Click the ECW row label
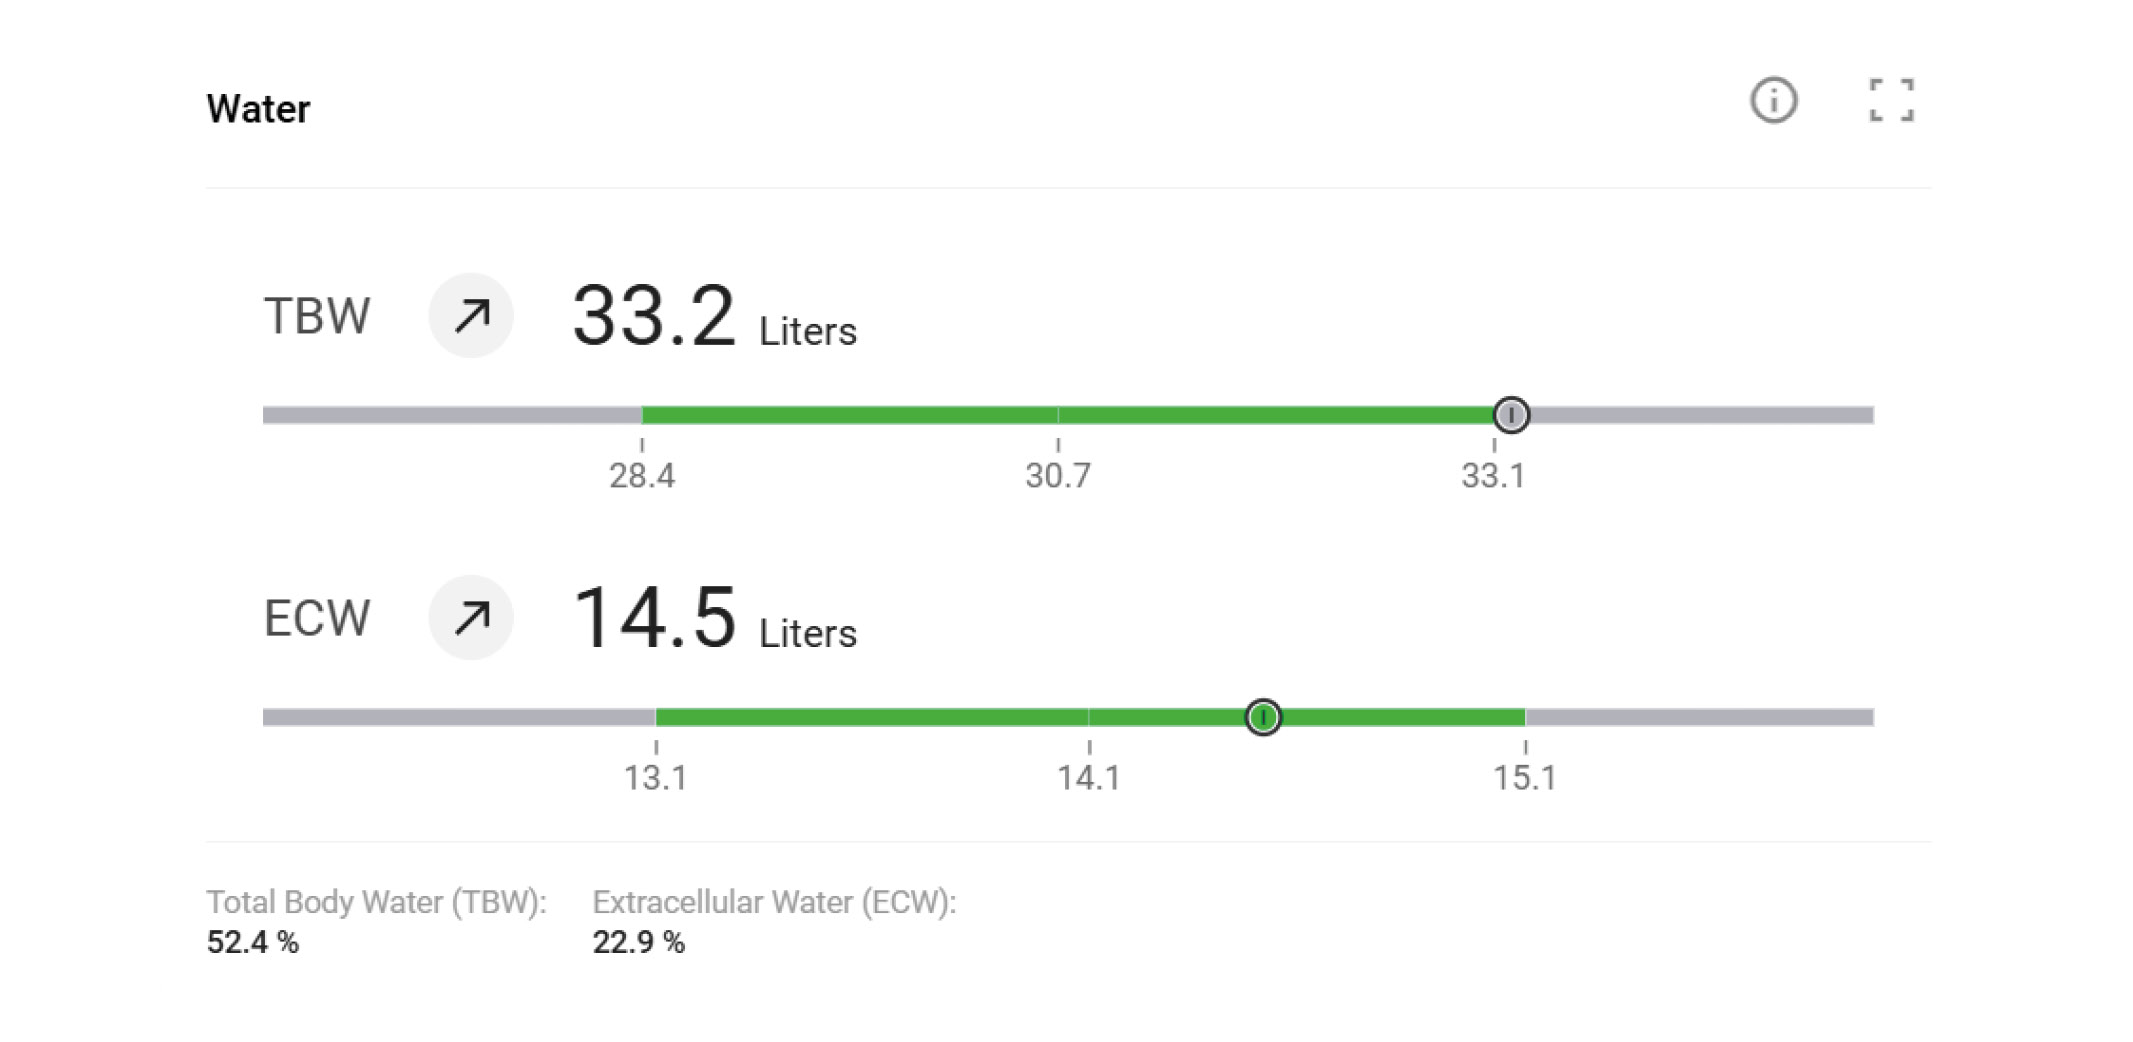 point(317,619)
